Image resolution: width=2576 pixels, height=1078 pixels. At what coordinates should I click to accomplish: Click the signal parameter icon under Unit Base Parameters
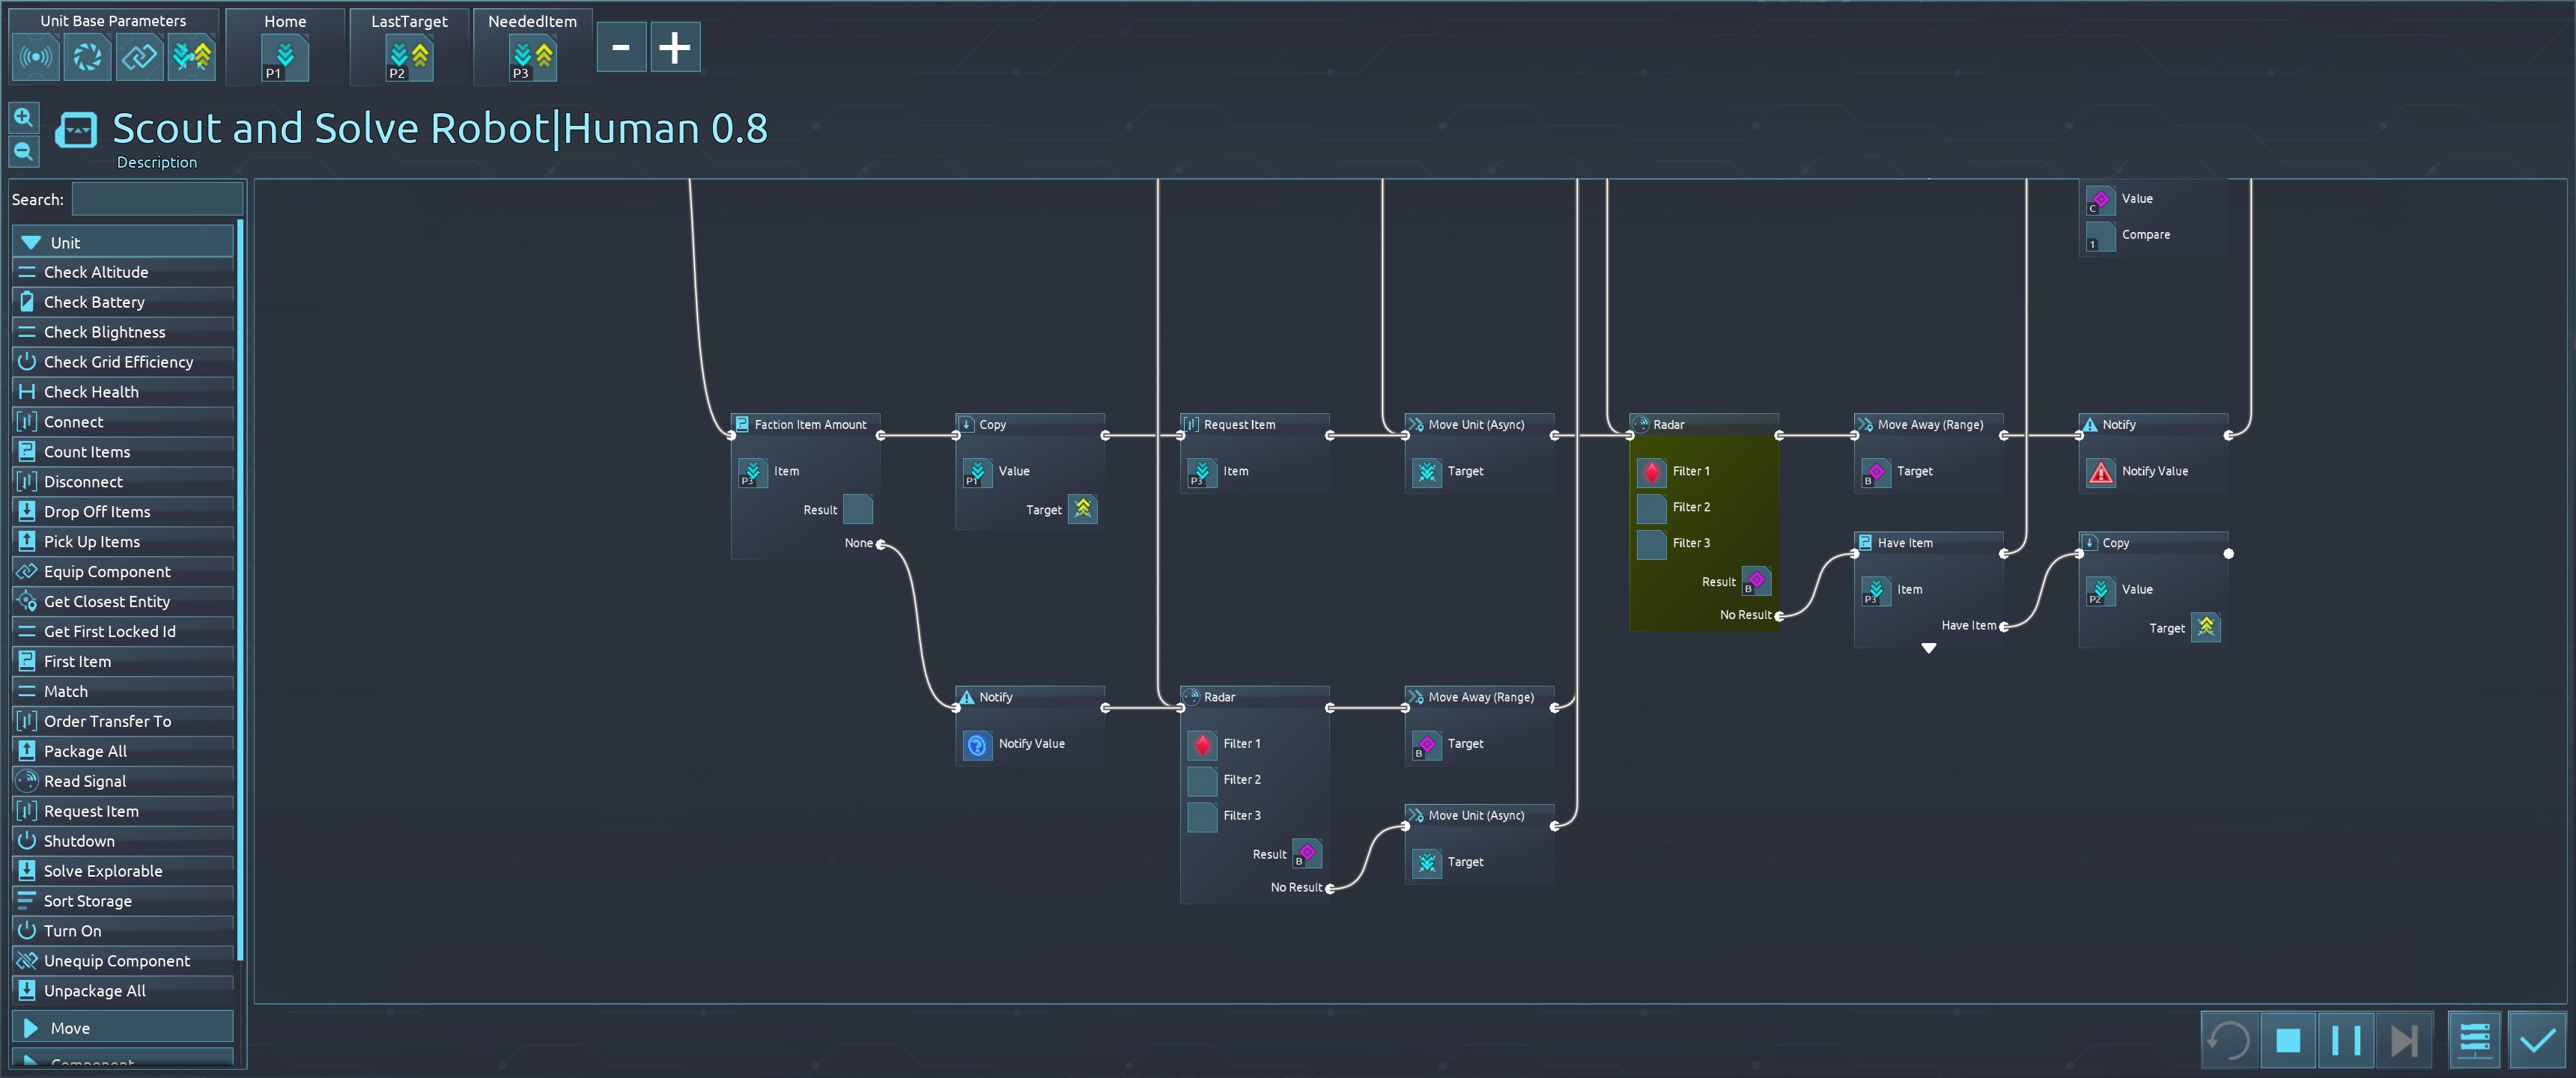pos(36,56)
